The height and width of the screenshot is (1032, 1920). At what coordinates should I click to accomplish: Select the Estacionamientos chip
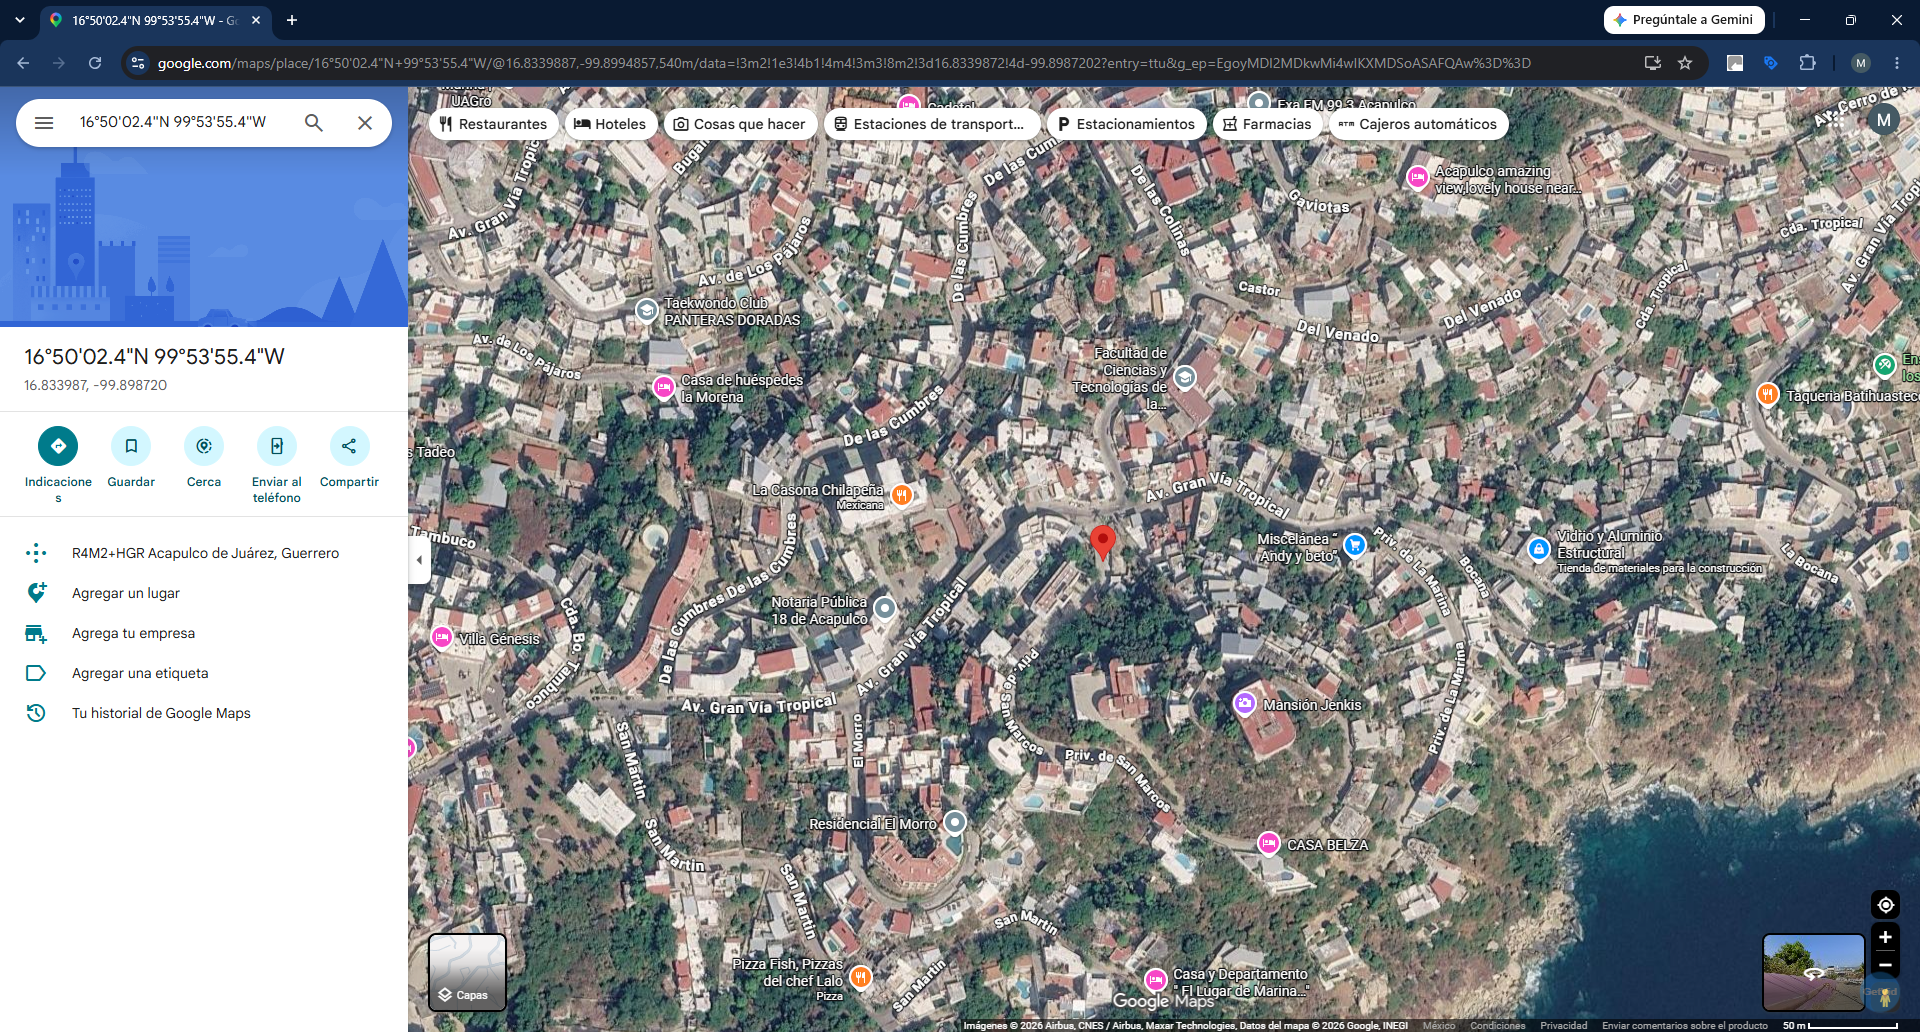click(x=1126, y=124)
